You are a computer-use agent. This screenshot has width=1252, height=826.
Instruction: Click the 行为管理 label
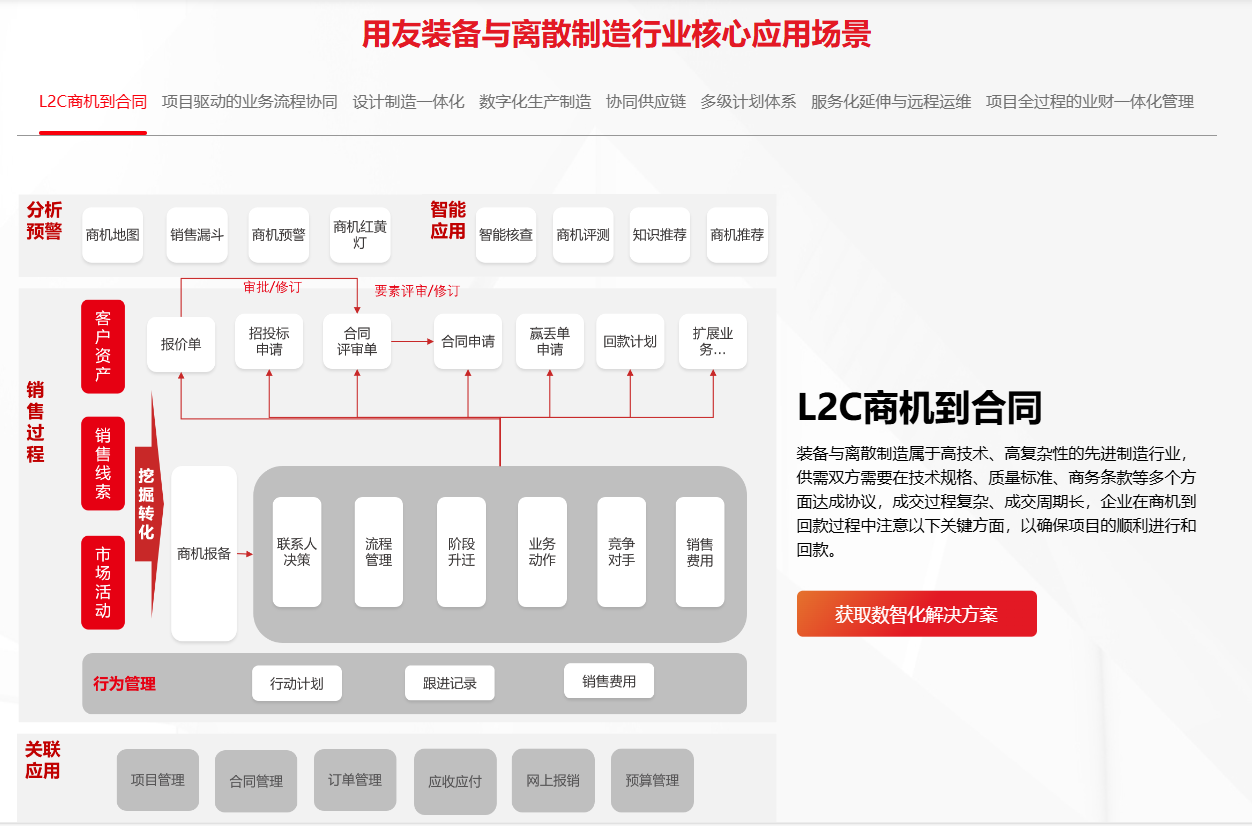[125, 684]
